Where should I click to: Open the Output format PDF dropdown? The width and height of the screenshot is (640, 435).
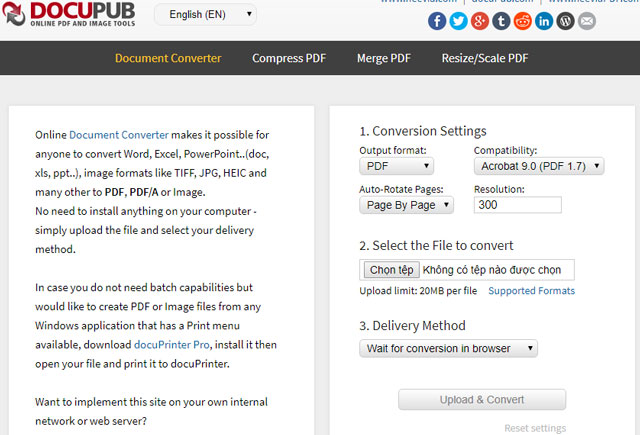pos(396,166)
